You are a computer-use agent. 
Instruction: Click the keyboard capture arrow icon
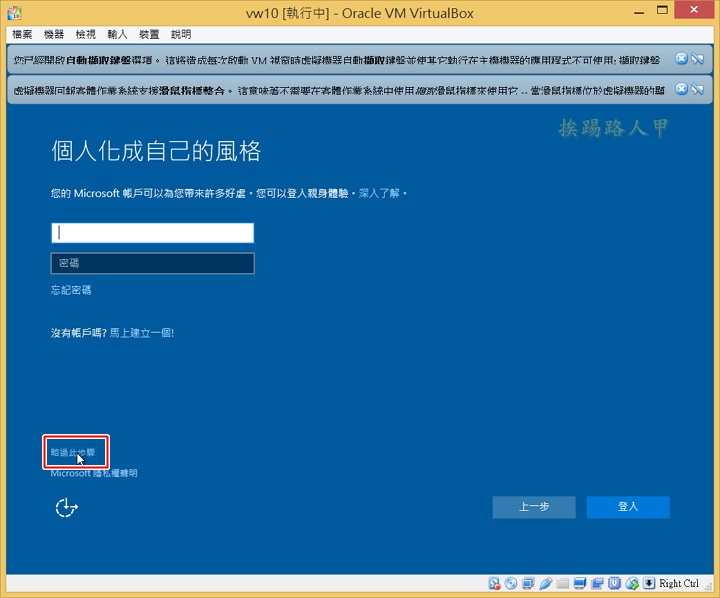[649, 583]
